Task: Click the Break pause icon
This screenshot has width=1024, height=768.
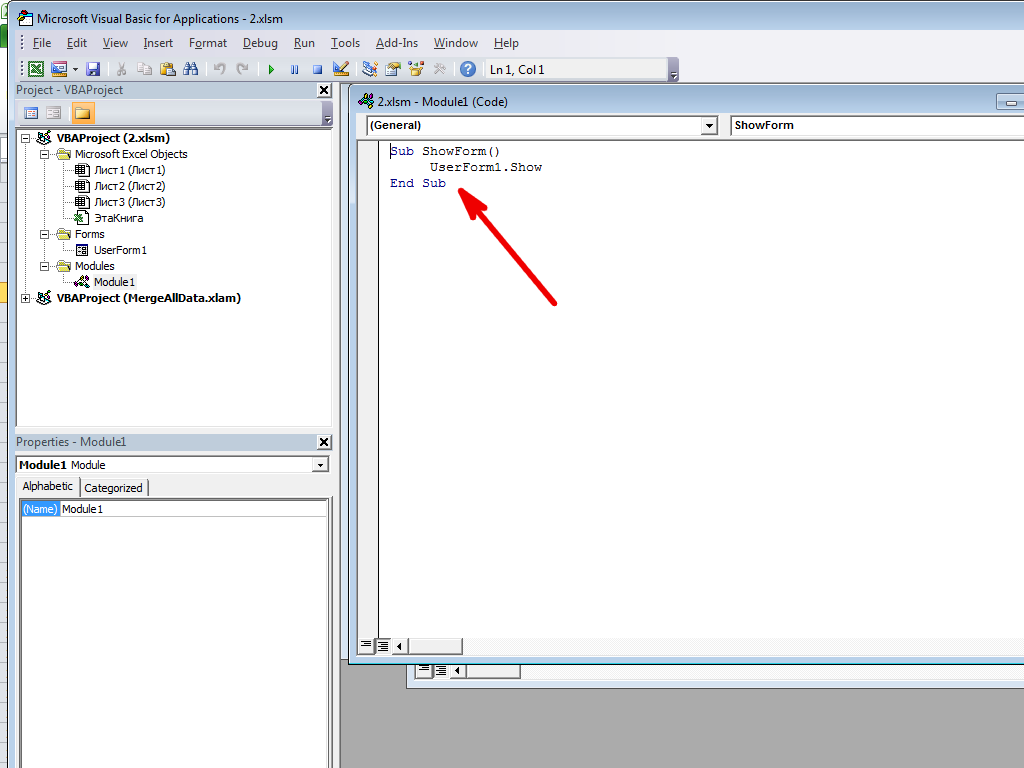Action: tap(295, 69)
